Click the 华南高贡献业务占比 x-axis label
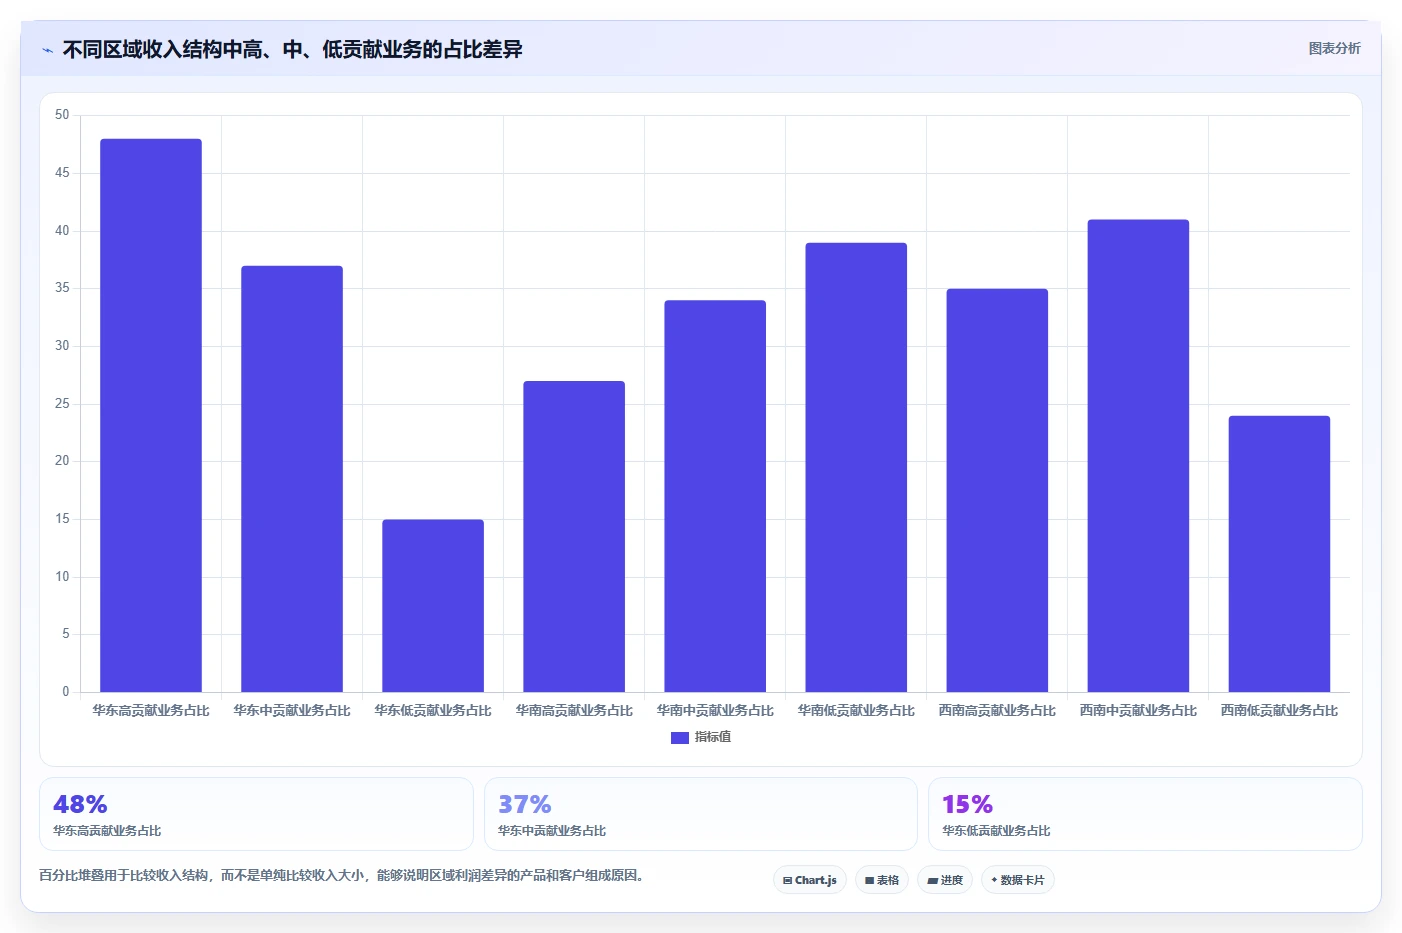The height and width of the screenshot is (933, 1402). point(574,711)
